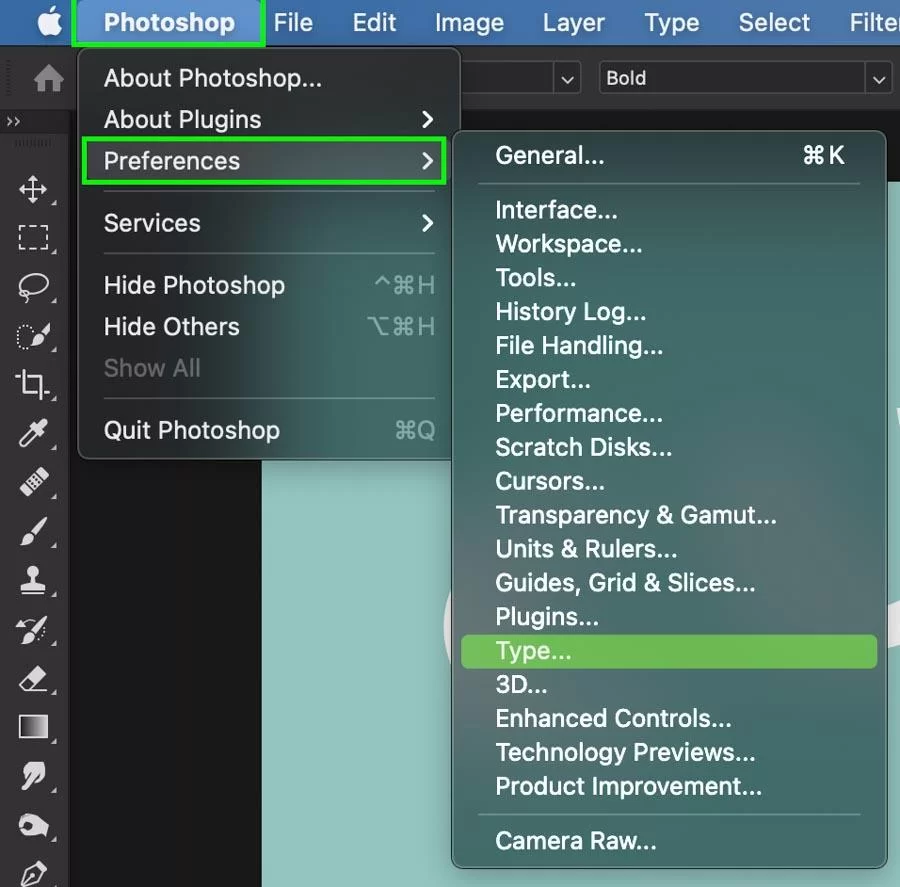Open Workspace... preferences
The height and width of the screenshot is (887, 900).
[669, 244]
